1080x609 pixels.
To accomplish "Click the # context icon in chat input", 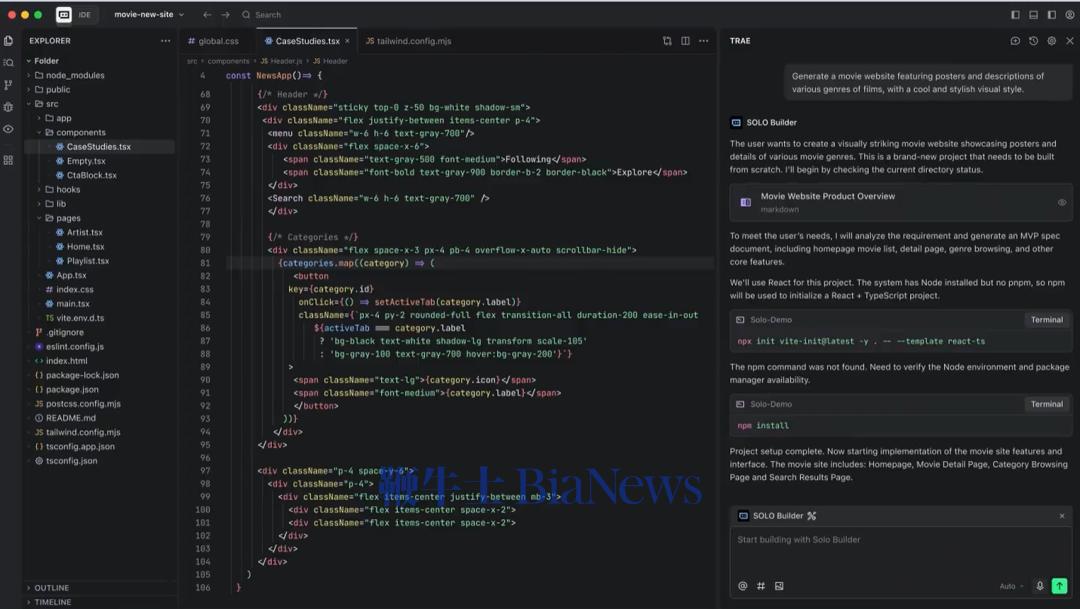I will (x=761, y=586).
